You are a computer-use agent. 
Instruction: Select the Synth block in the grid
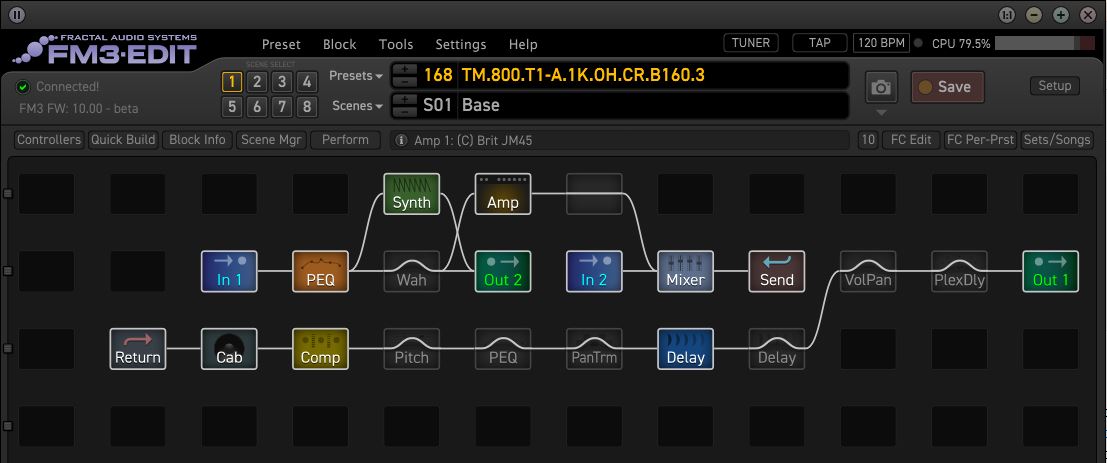(x=411, y=193)
